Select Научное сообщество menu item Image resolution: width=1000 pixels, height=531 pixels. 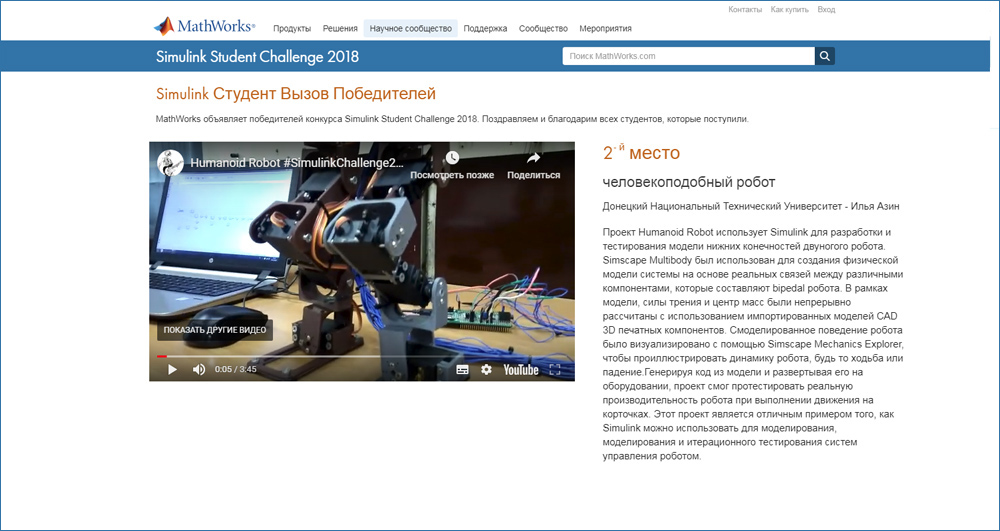pos(411,29)
